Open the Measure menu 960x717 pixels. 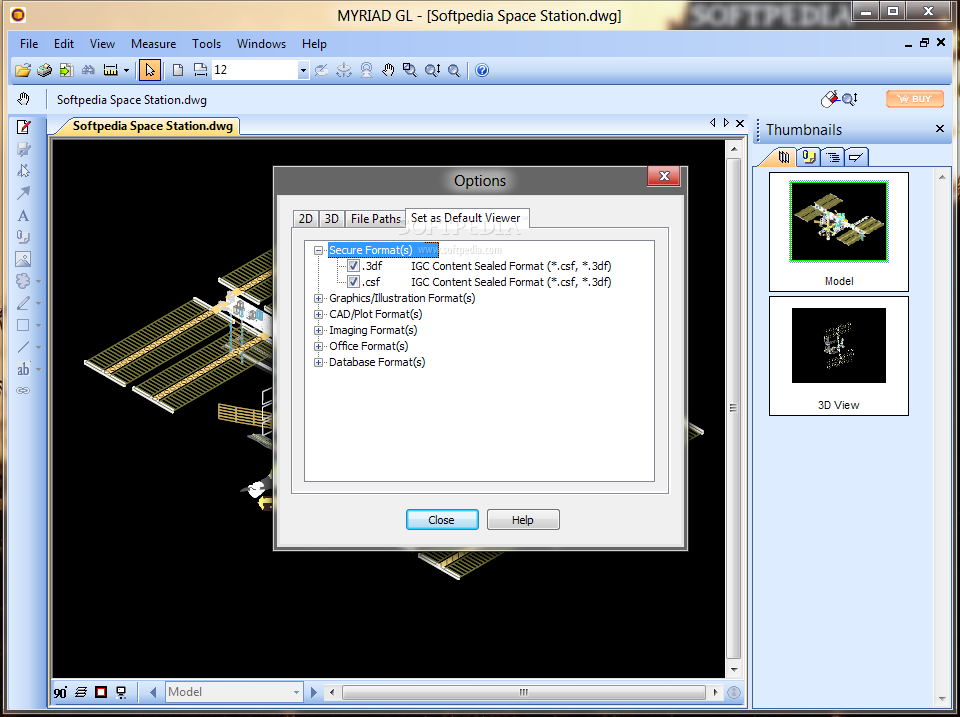click(153, 44)
